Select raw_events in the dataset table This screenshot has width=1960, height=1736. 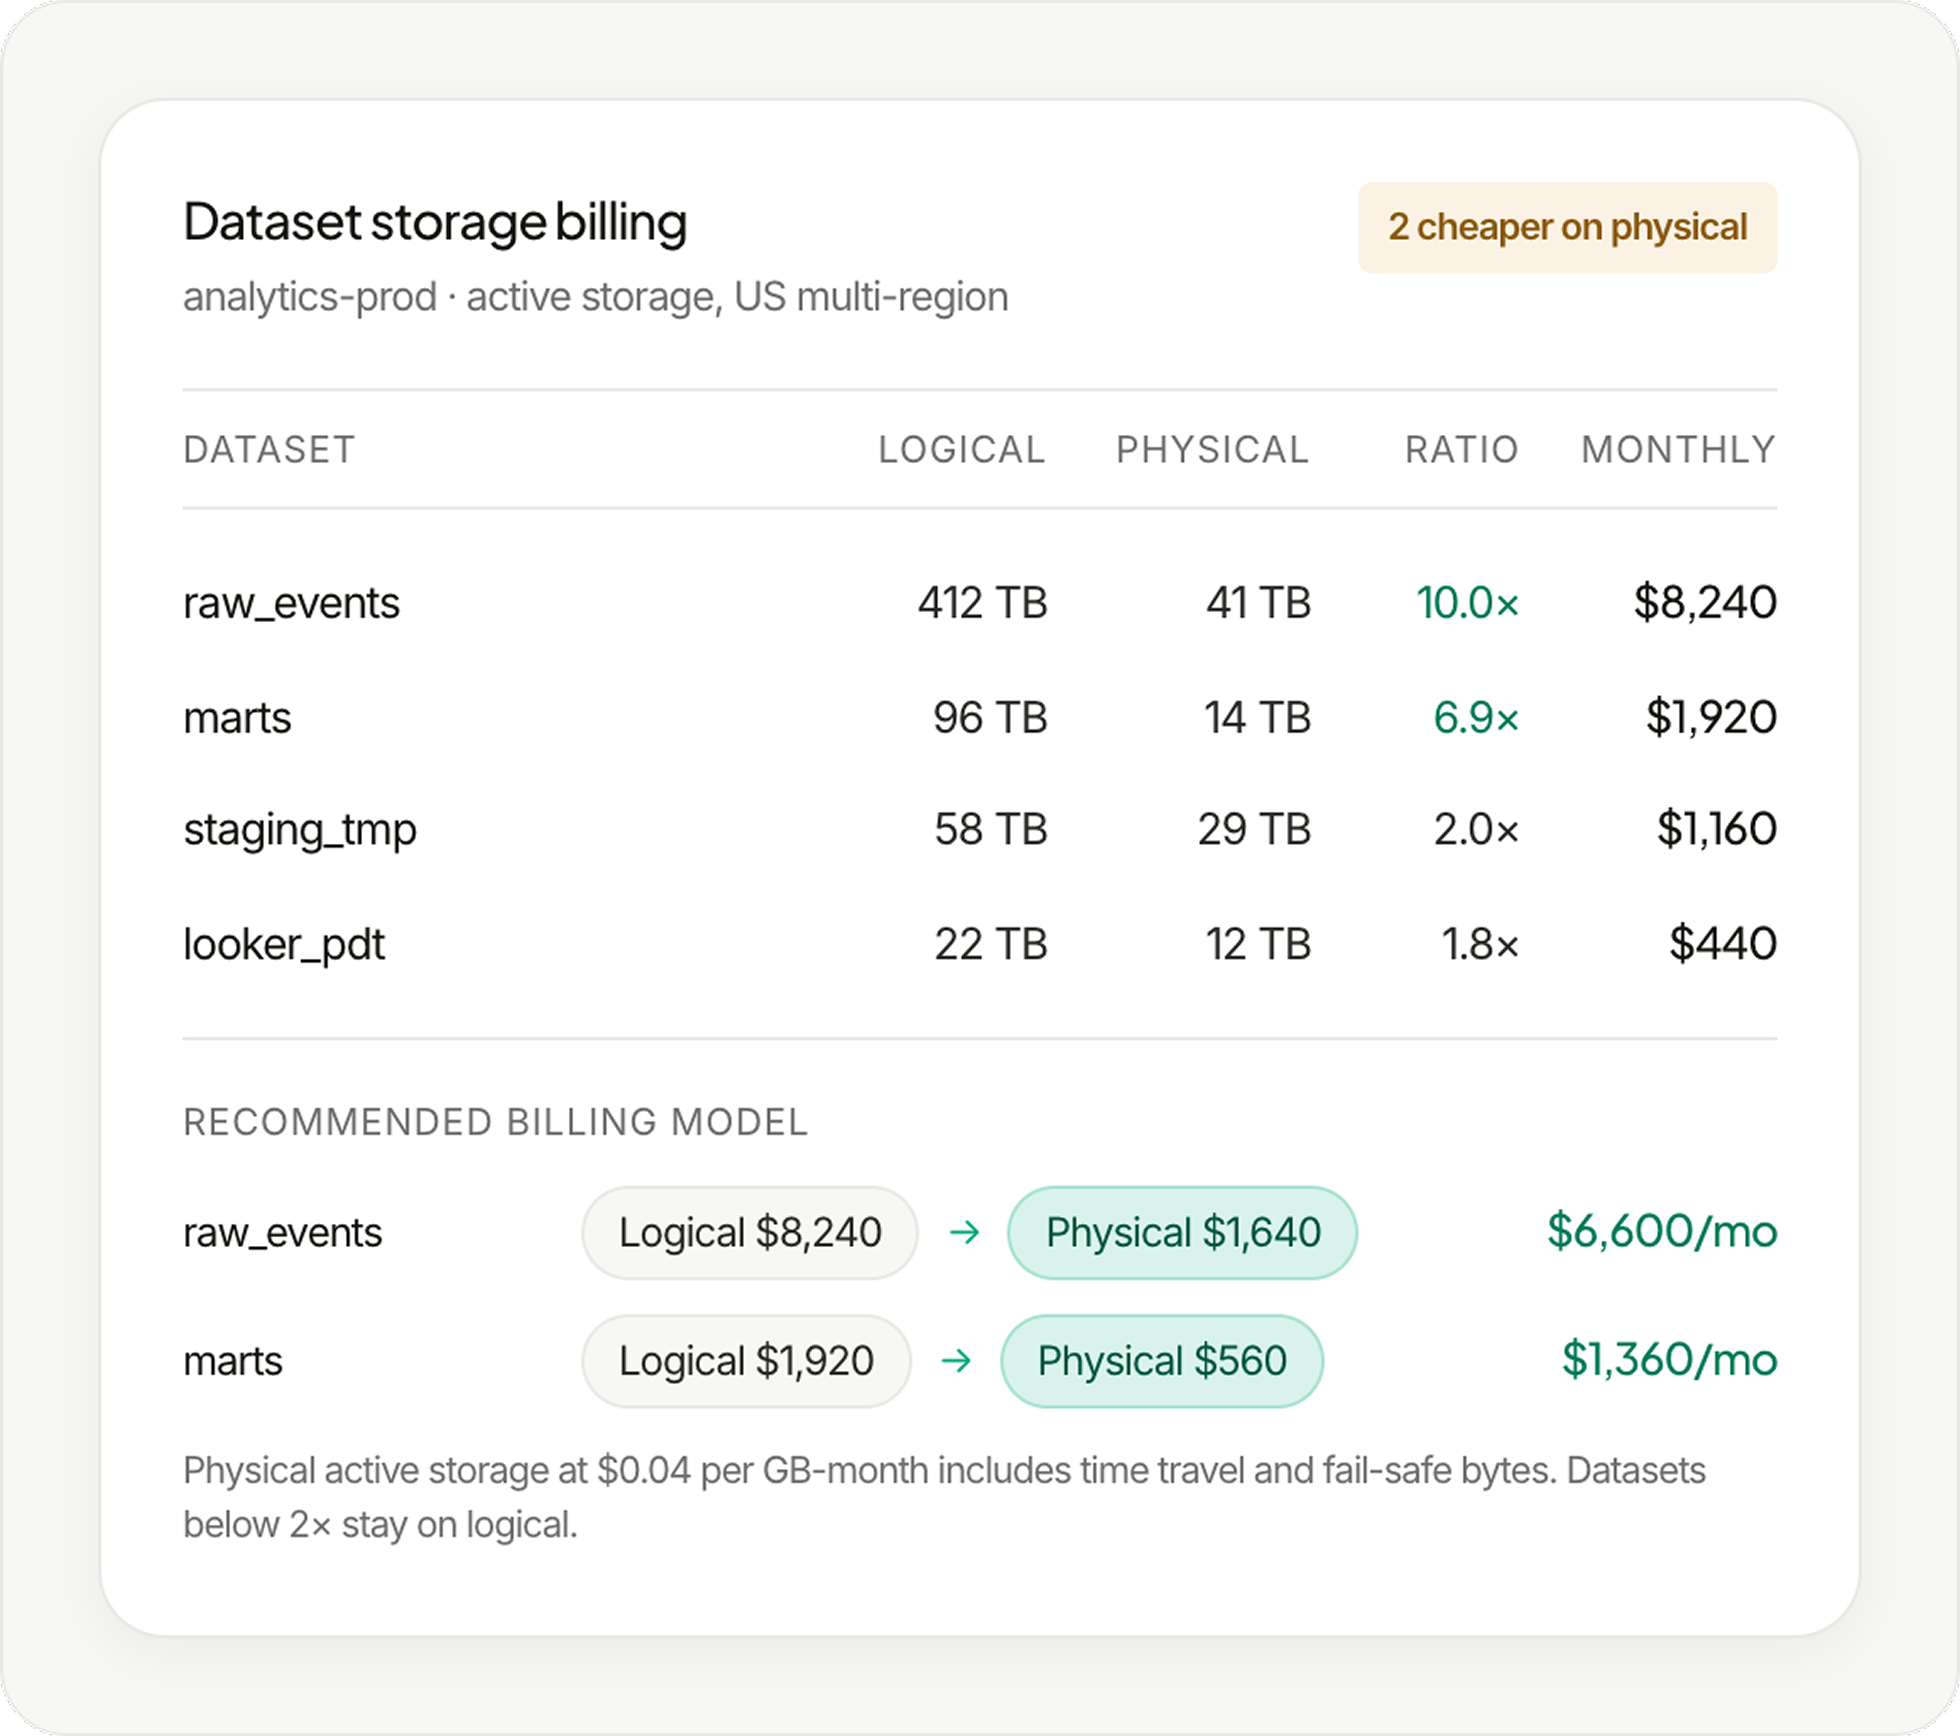291,603
